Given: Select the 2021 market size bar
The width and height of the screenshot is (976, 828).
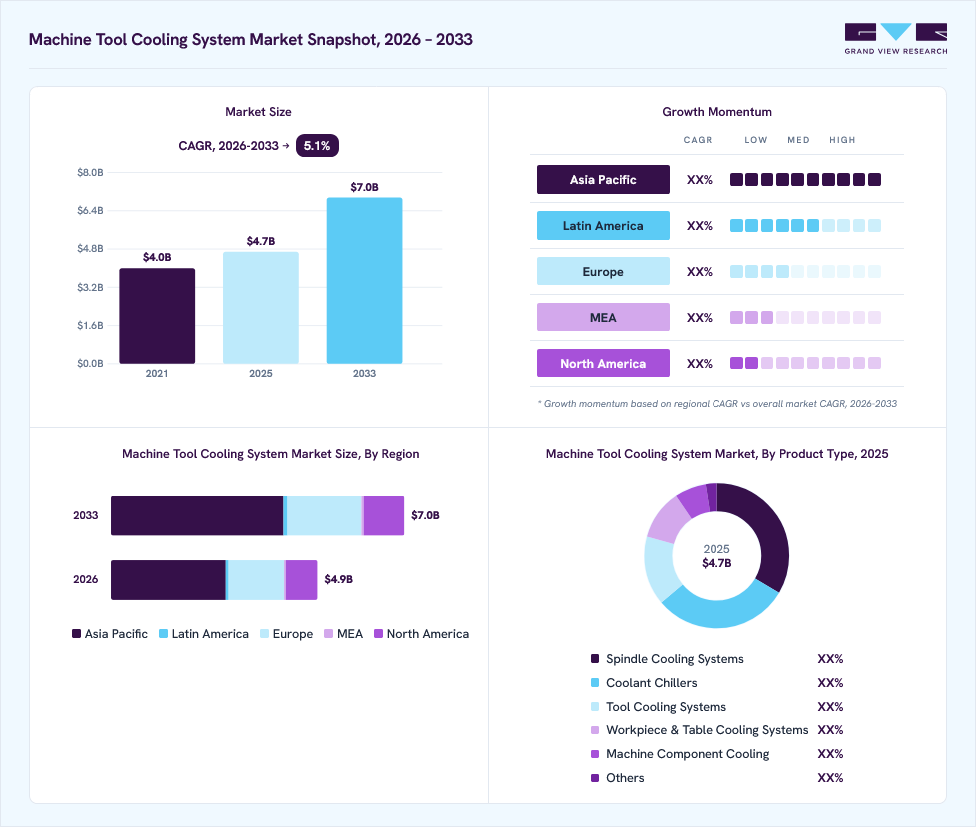Looking at the screenshot, I should point(157,316).
